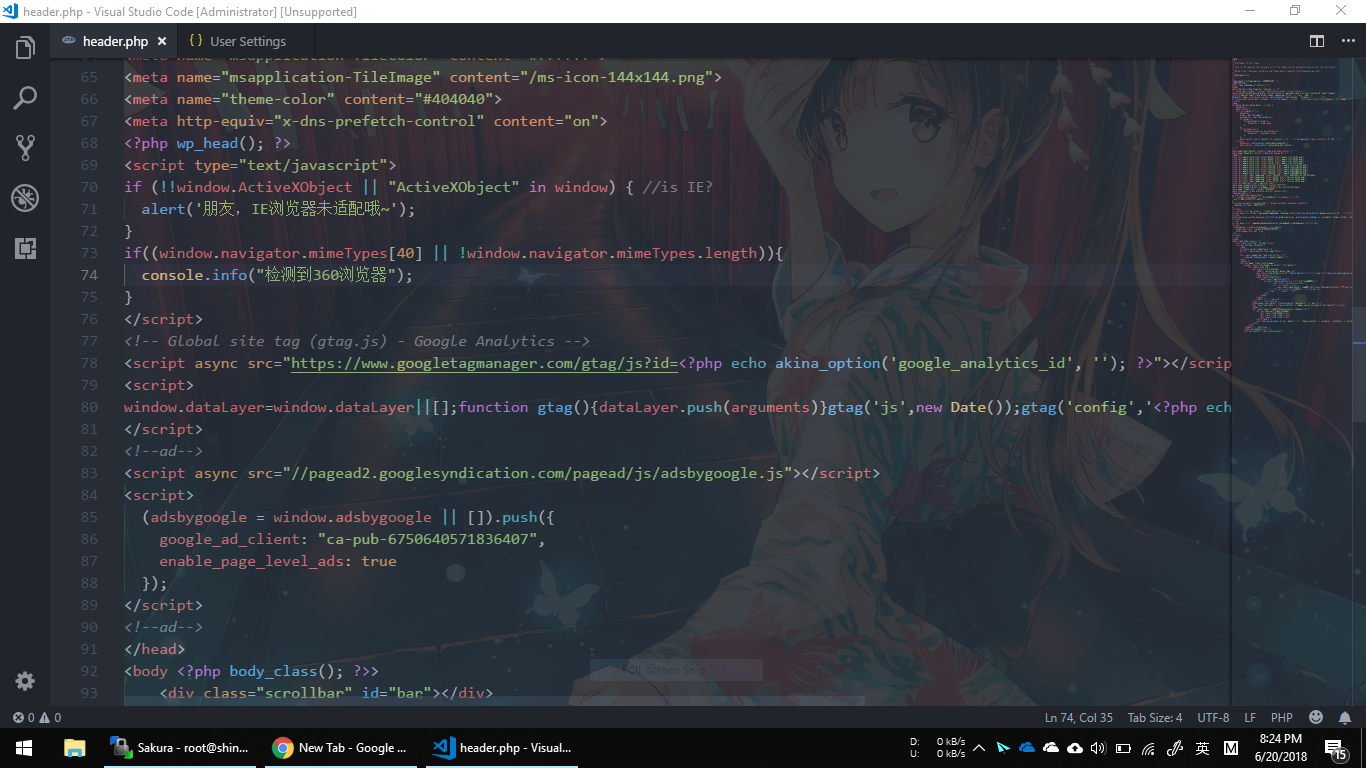Click the white OneDrive cloud tray icon
This screenshot has height=768, width=1366.
tap(1051, 747)
